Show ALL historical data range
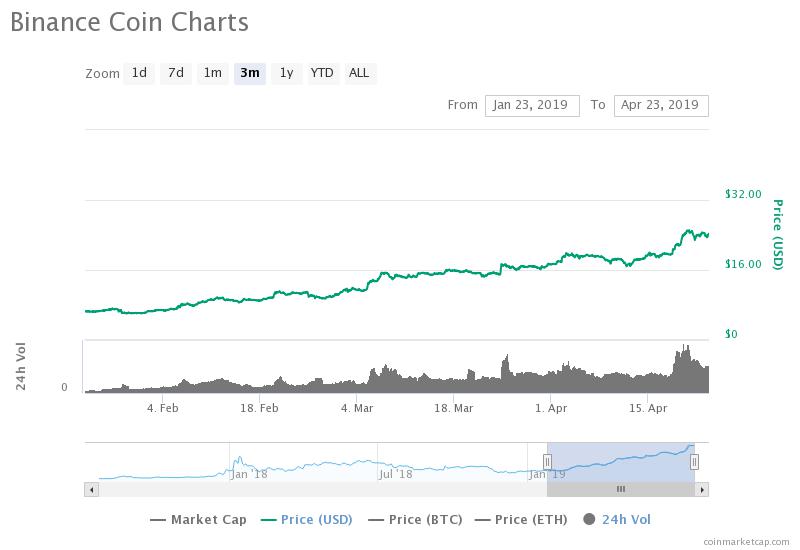 pos(359,73)
